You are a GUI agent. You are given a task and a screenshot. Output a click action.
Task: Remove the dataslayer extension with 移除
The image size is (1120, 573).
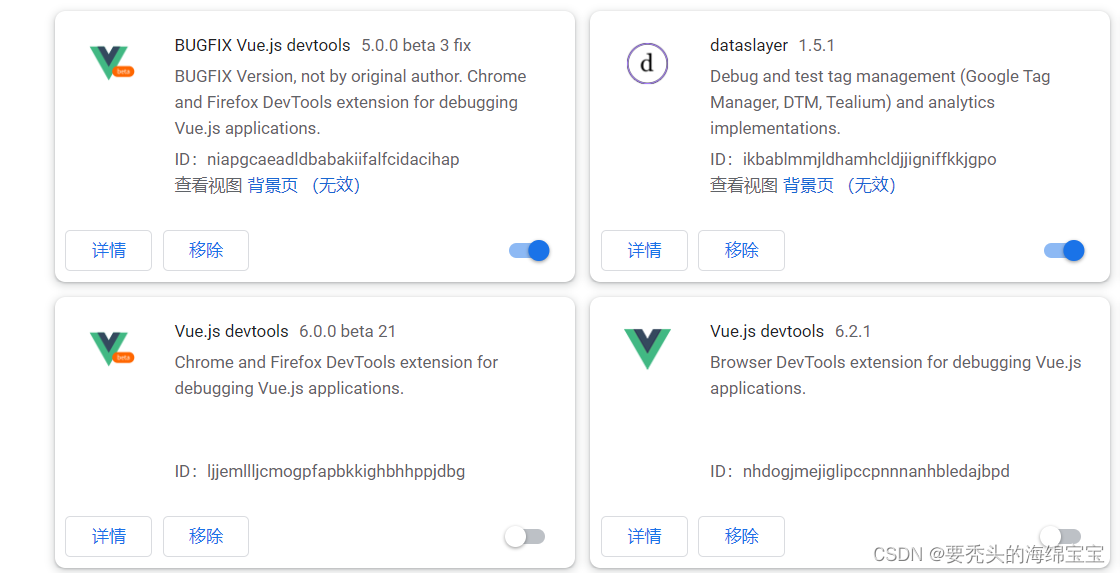741,251
